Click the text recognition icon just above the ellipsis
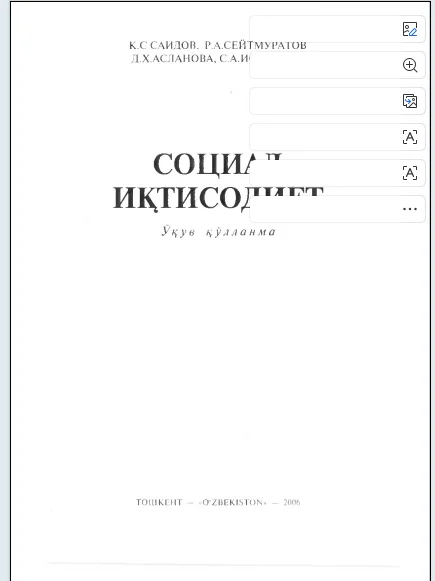 (409, 173)
